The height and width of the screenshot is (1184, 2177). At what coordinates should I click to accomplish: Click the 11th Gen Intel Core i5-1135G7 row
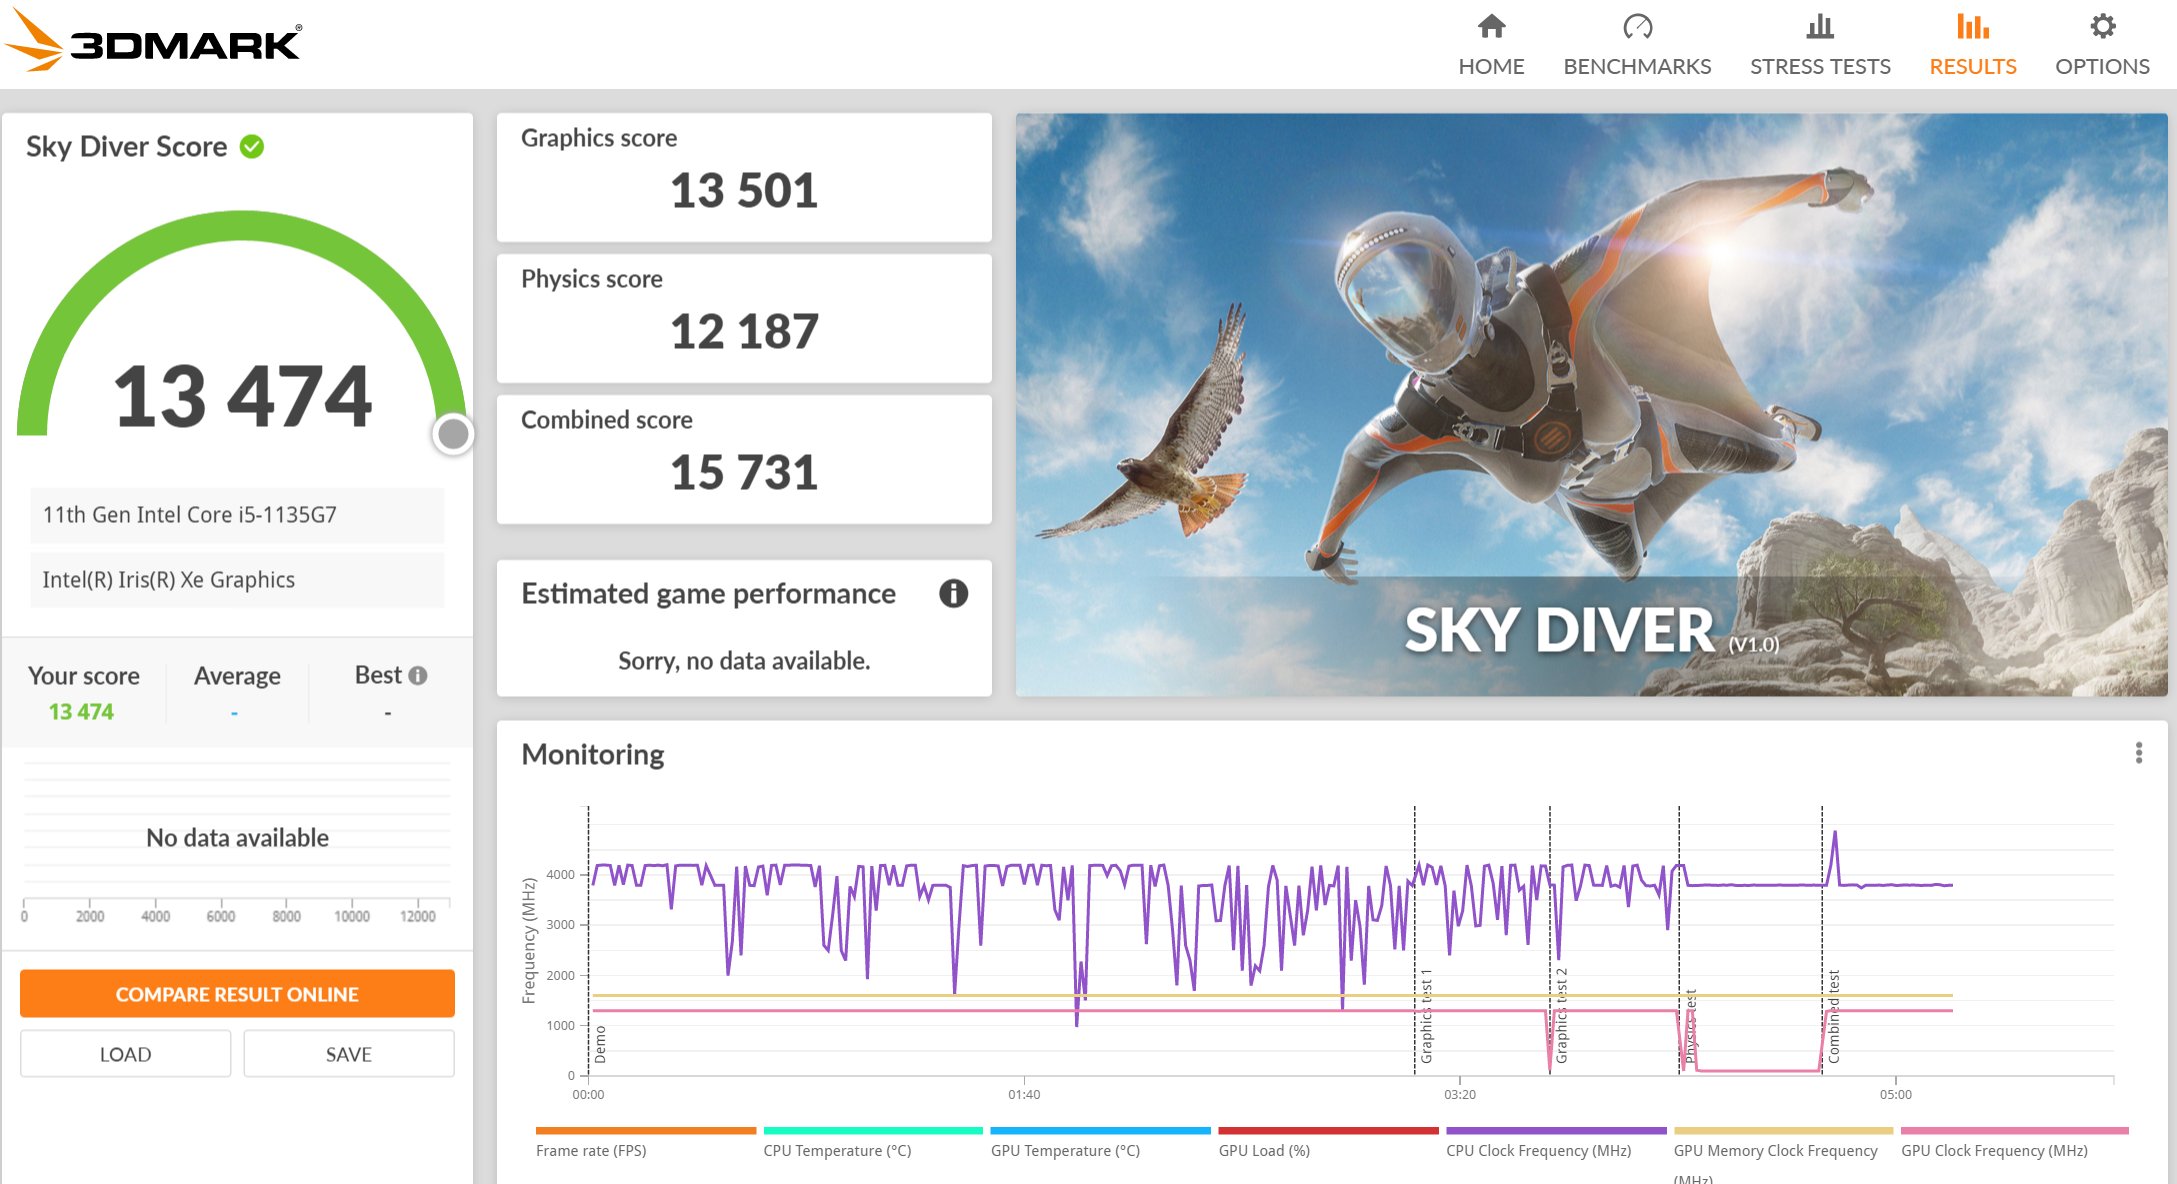237,515
